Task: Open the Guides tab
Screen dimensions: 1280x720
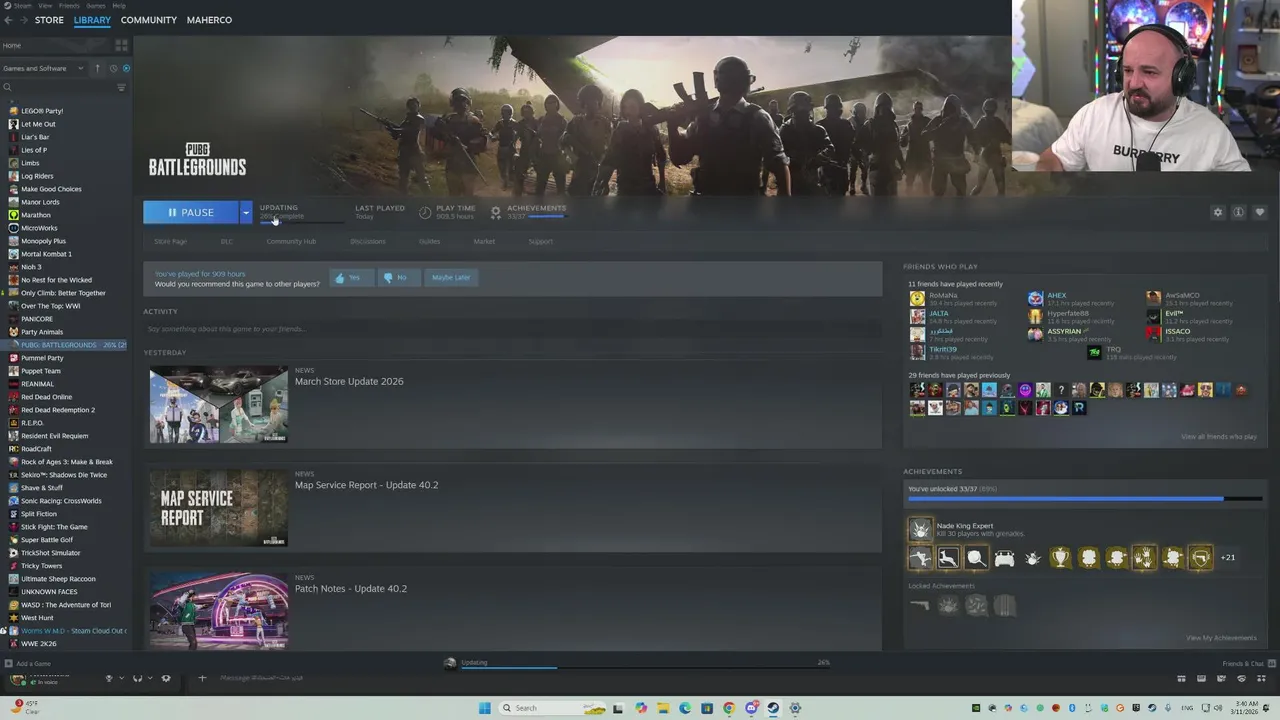Action: [x=429, y=241]
